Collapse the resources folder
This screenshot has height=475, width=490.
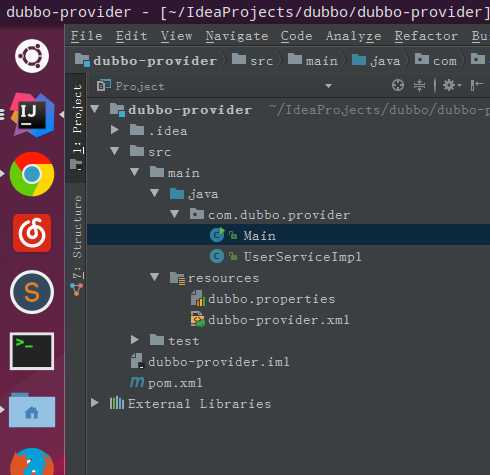[155, 277]
